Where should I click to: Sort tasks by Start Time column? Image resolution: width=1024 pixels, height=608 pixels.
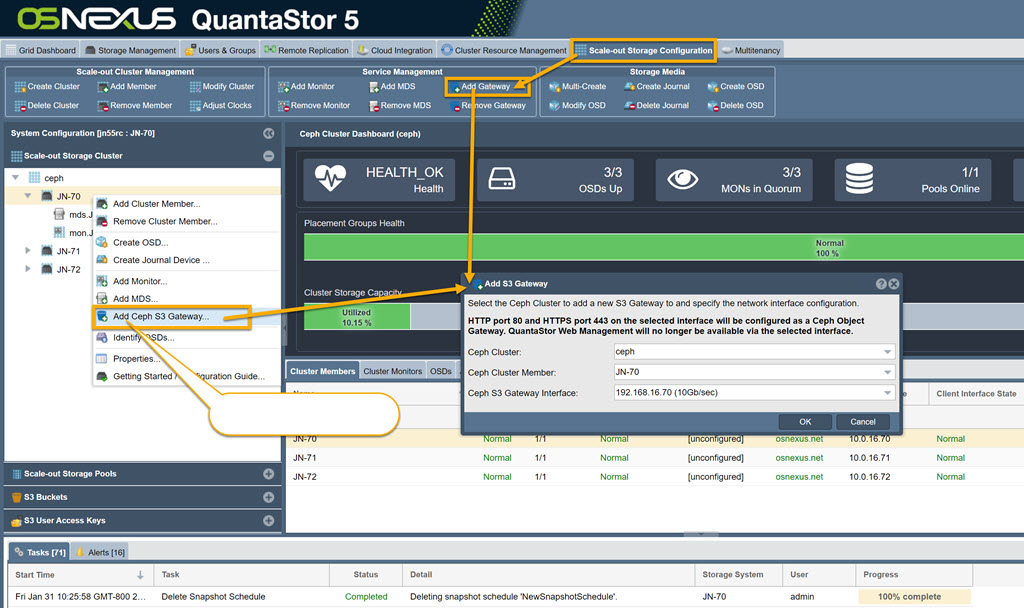81,575
